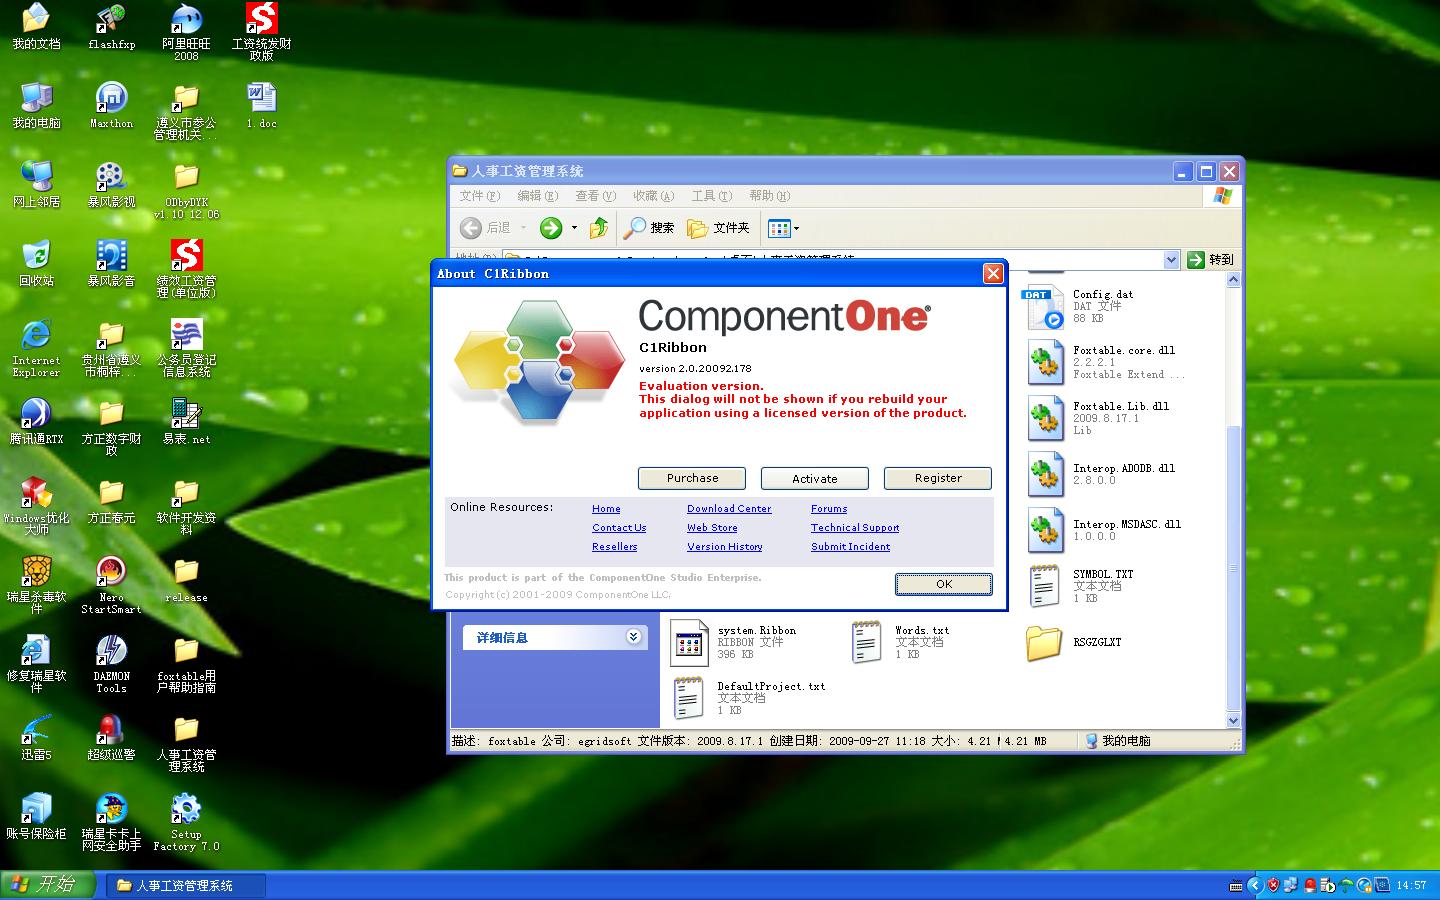
Task: Follow the Web Store link
Action: coord(712,528)
